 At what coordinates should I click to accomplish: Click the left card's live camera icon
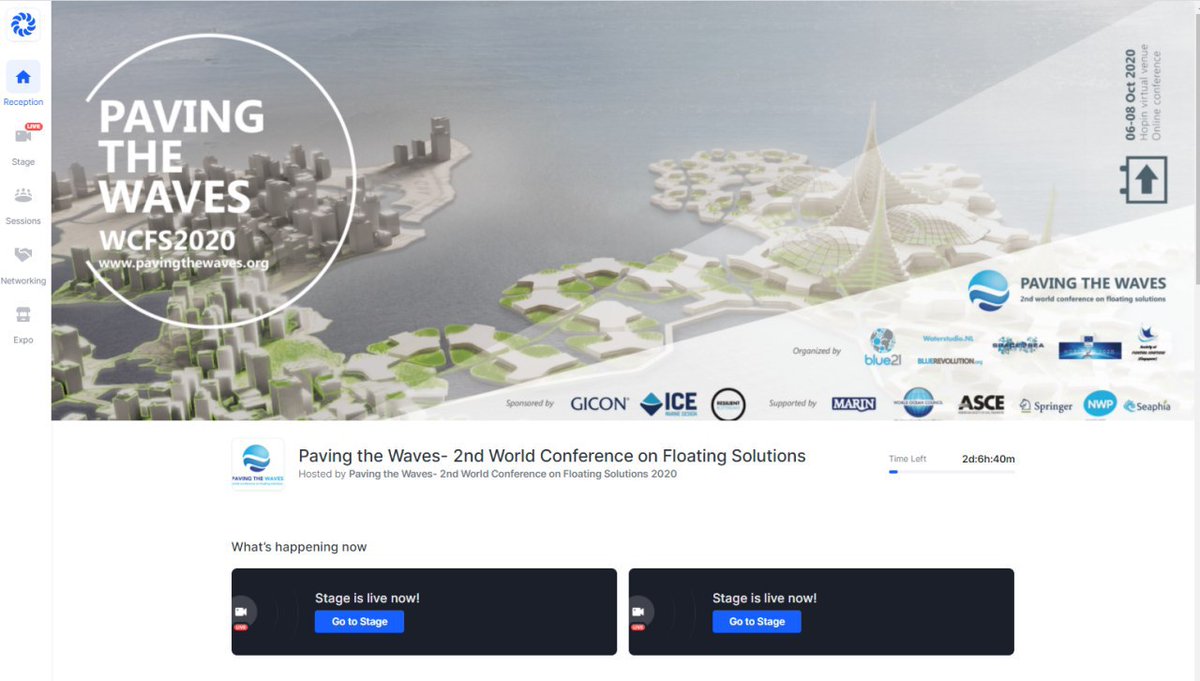point(241,612)
